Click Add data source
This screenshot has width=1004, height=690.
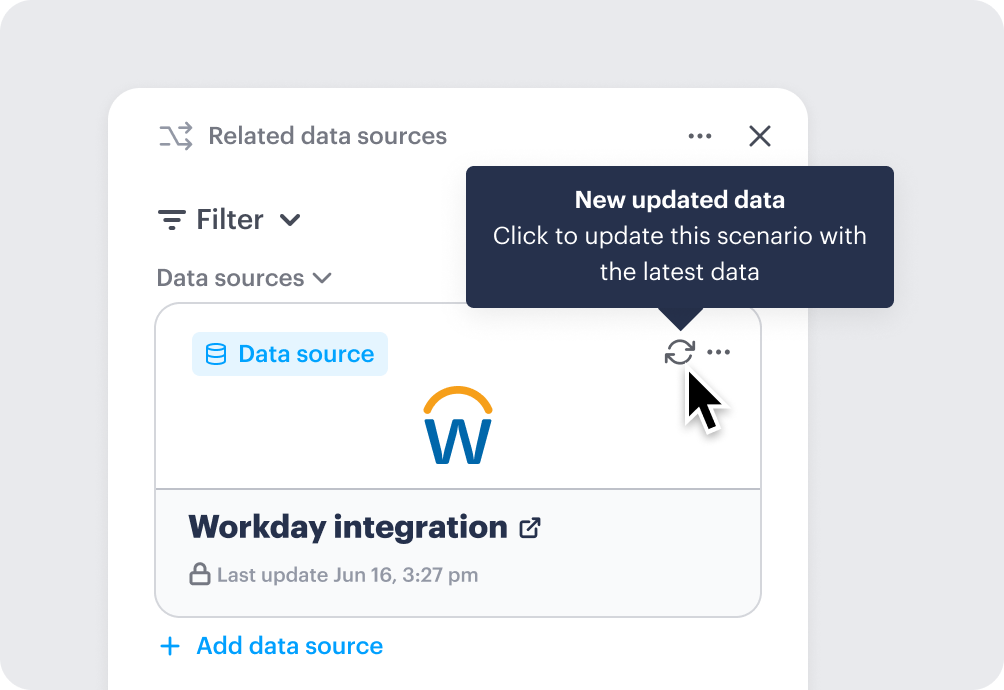289,646
